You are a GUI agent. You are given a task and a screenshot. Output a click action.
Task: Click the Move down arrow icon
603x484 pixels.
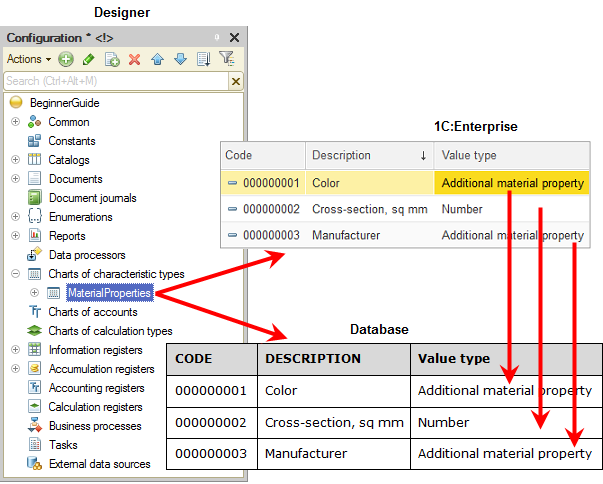180,60
